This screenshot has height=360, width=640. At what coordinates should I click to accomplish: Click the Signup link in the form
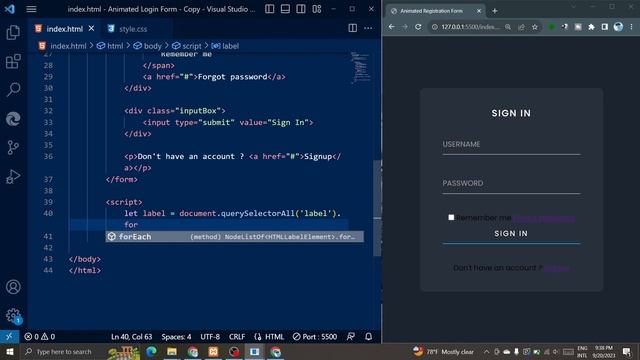click(x=556, y=268)
